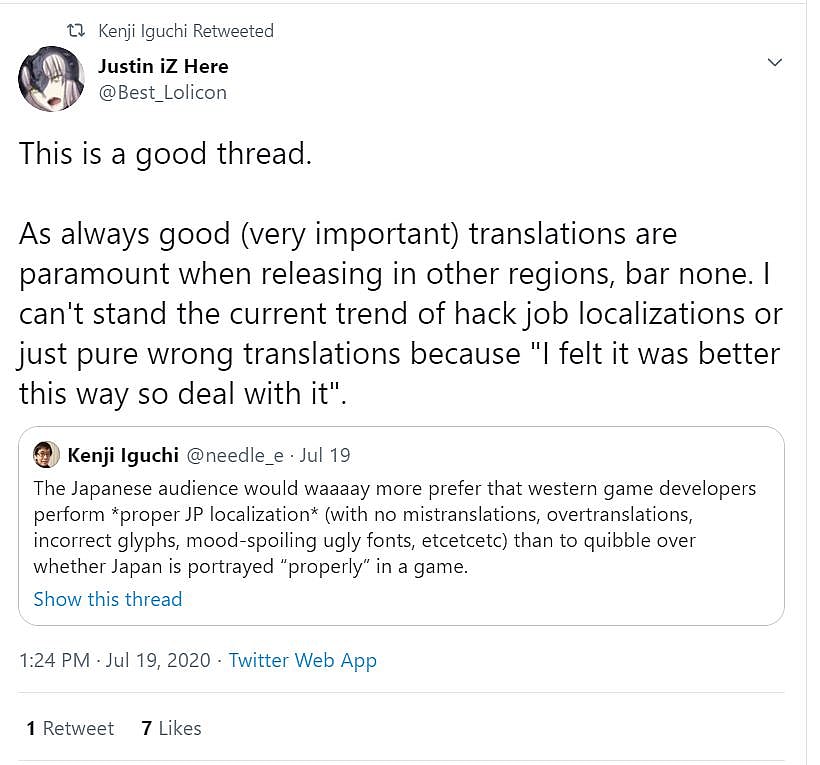Click the Jul 19 date in the quoted tweet
This screenshot has width=820, height=765.
tap(325, 455)
